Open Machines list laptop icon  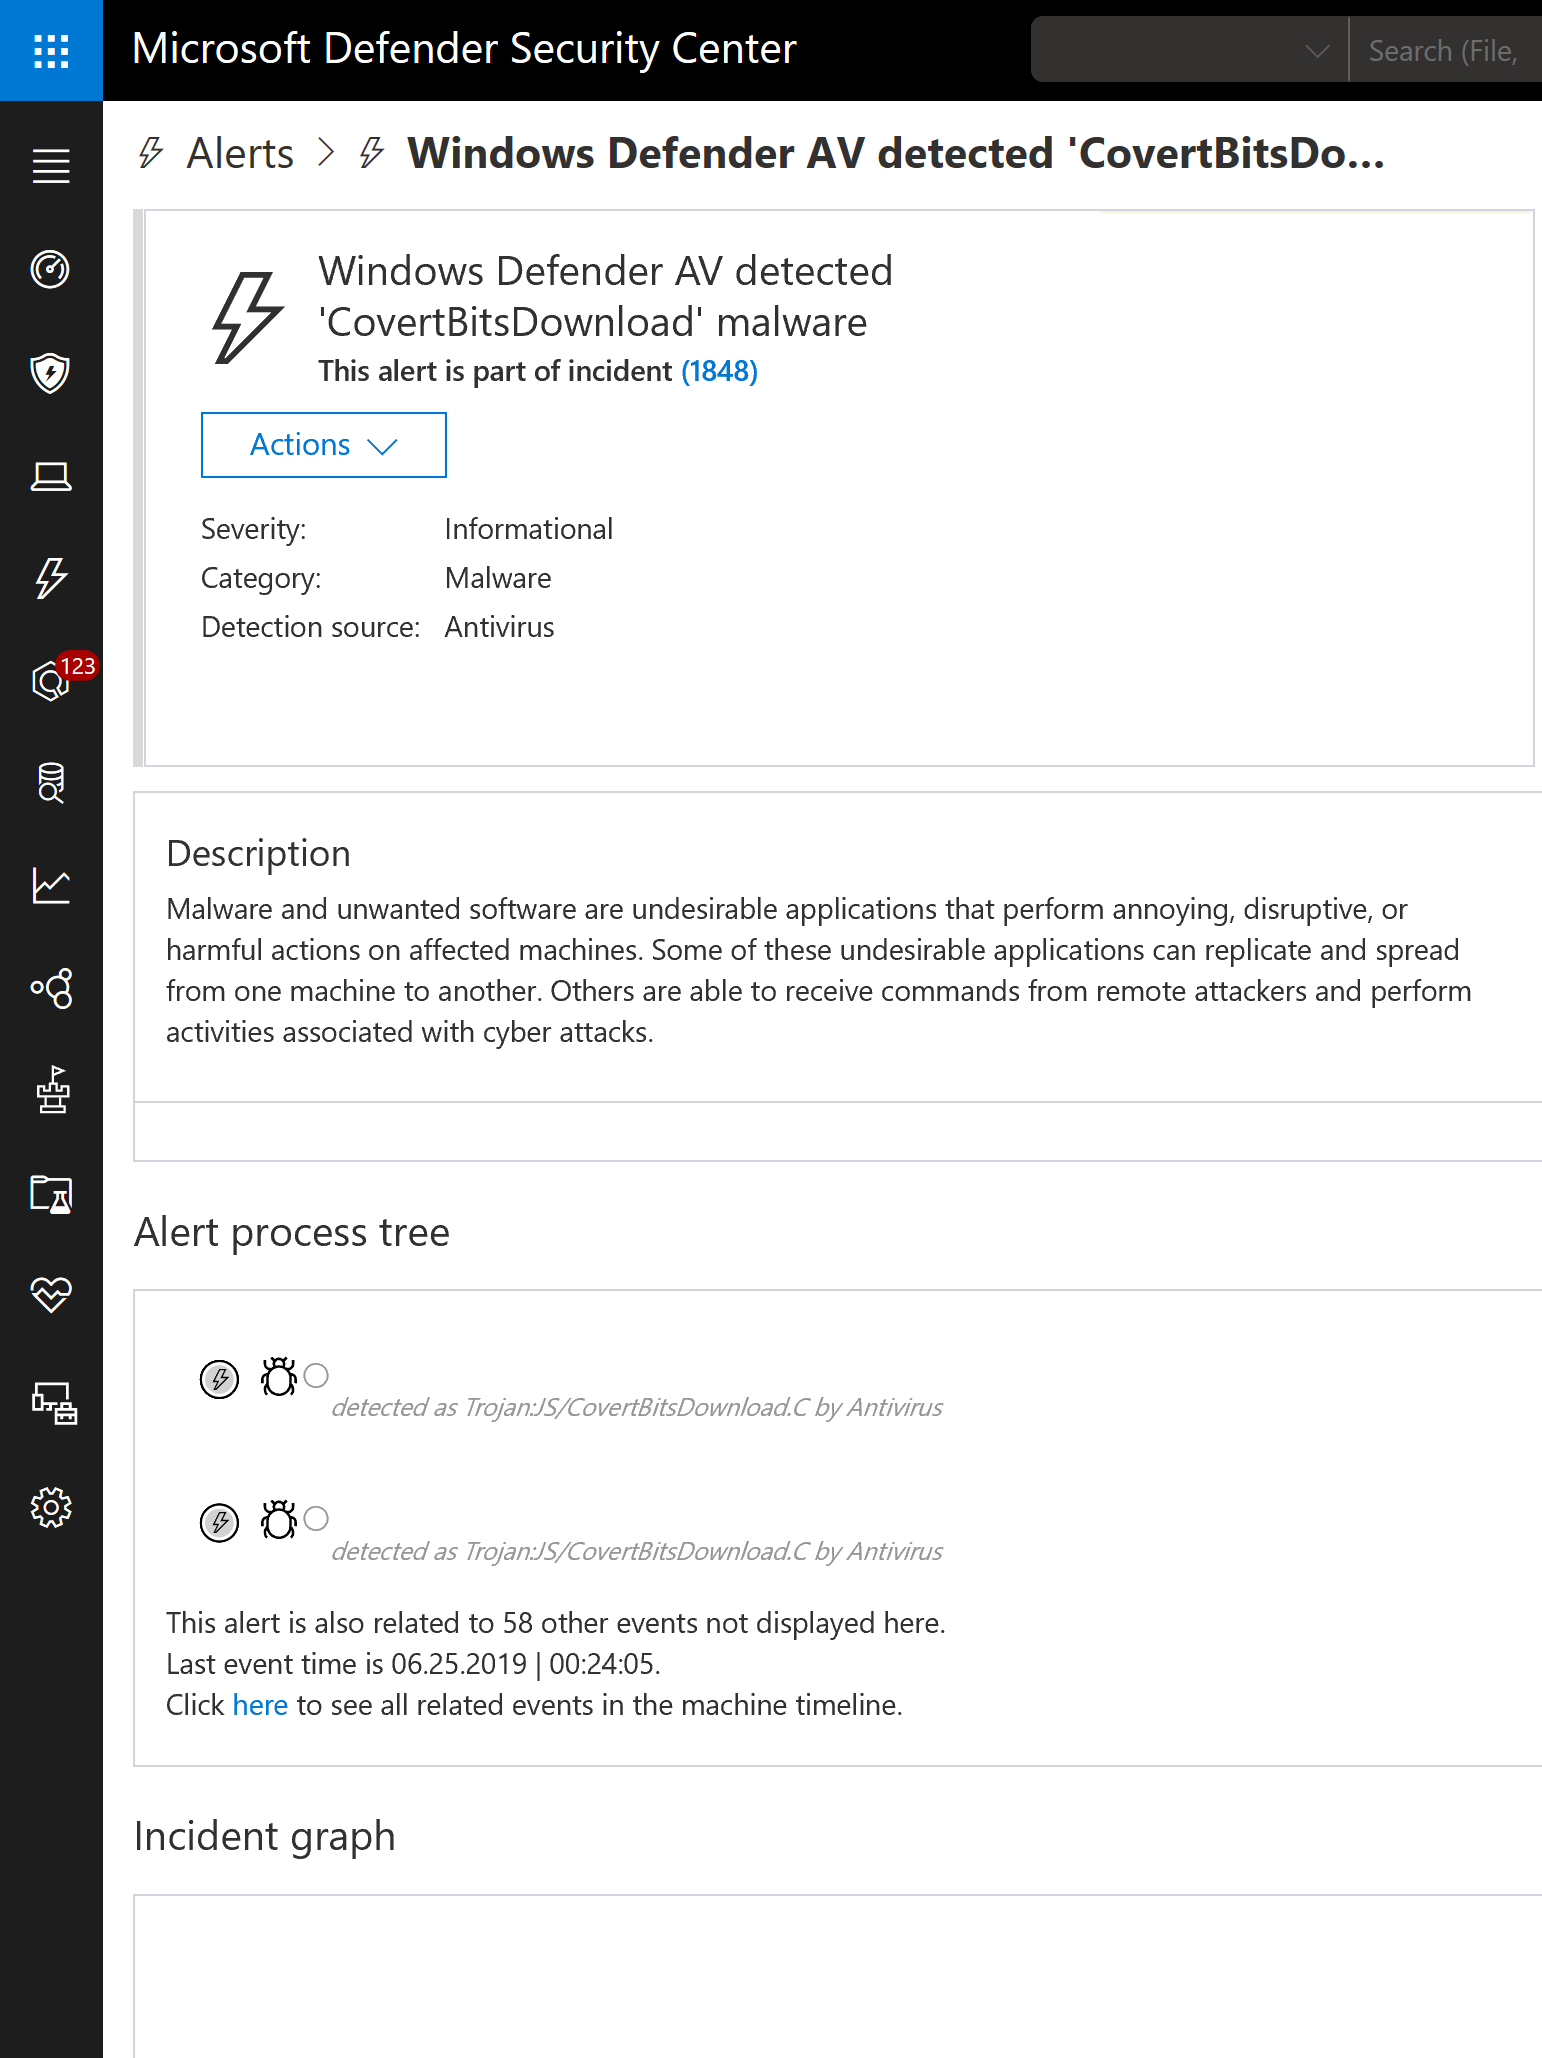[51, 477]
